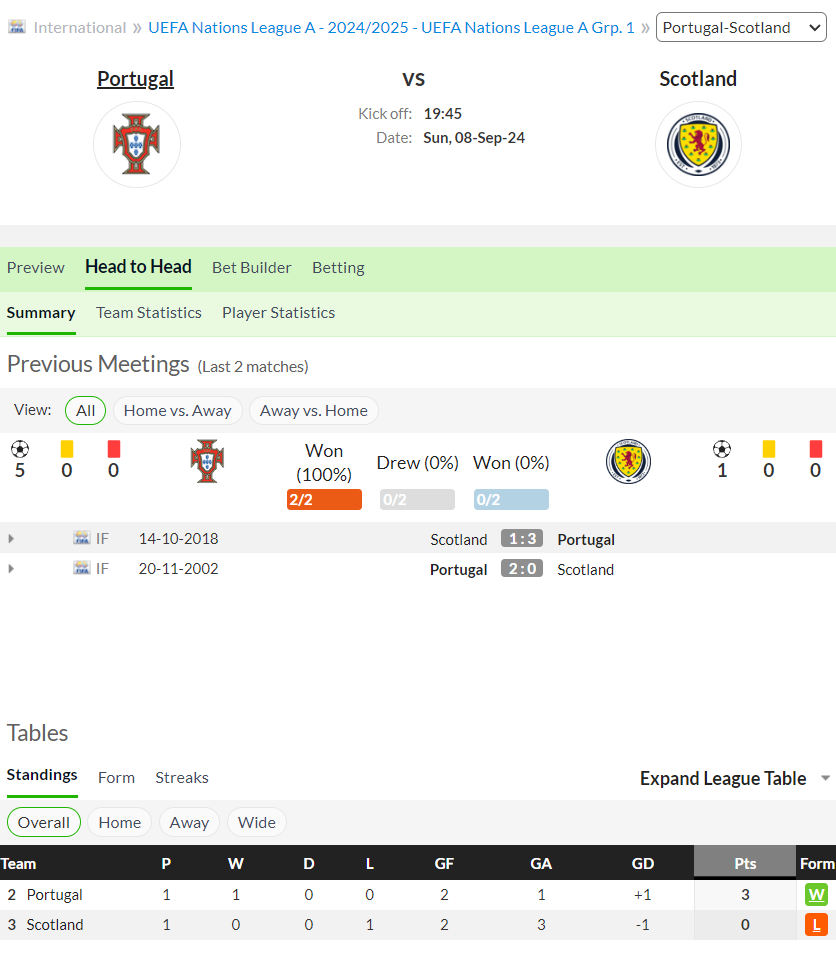Click the FIFA flag icon beside International

(17, 27)
